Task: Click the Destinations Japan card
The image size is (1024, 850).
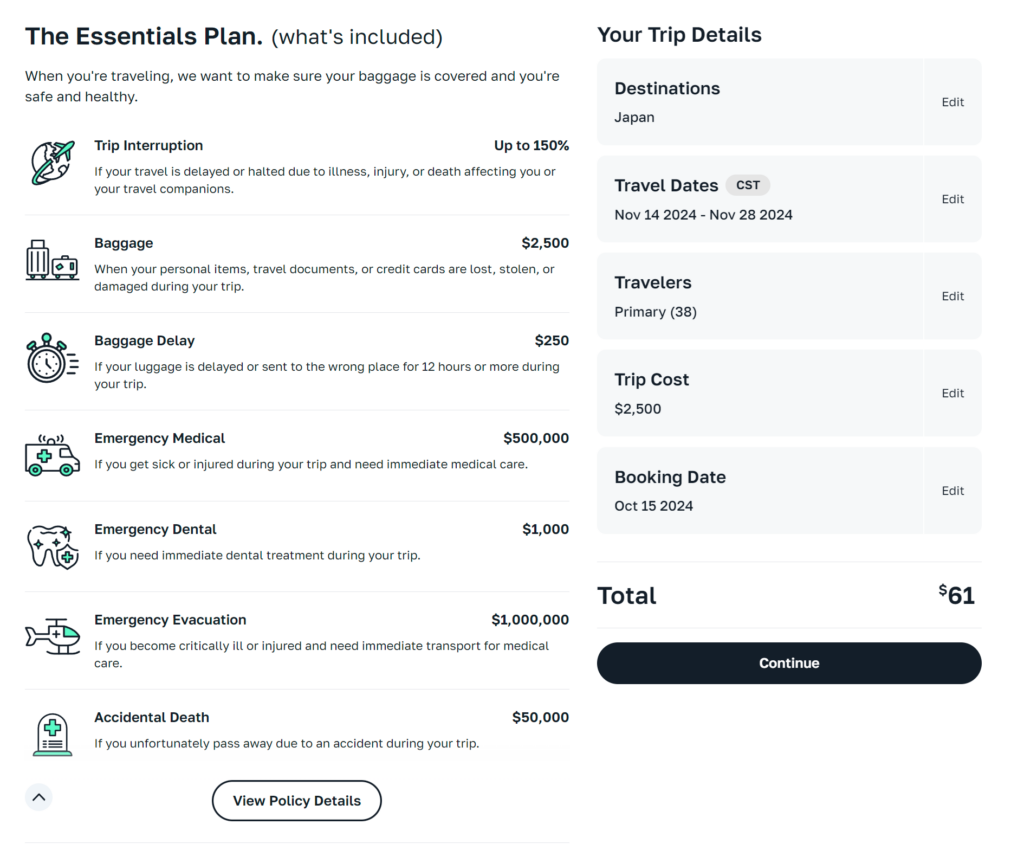Action: point(760,102)
